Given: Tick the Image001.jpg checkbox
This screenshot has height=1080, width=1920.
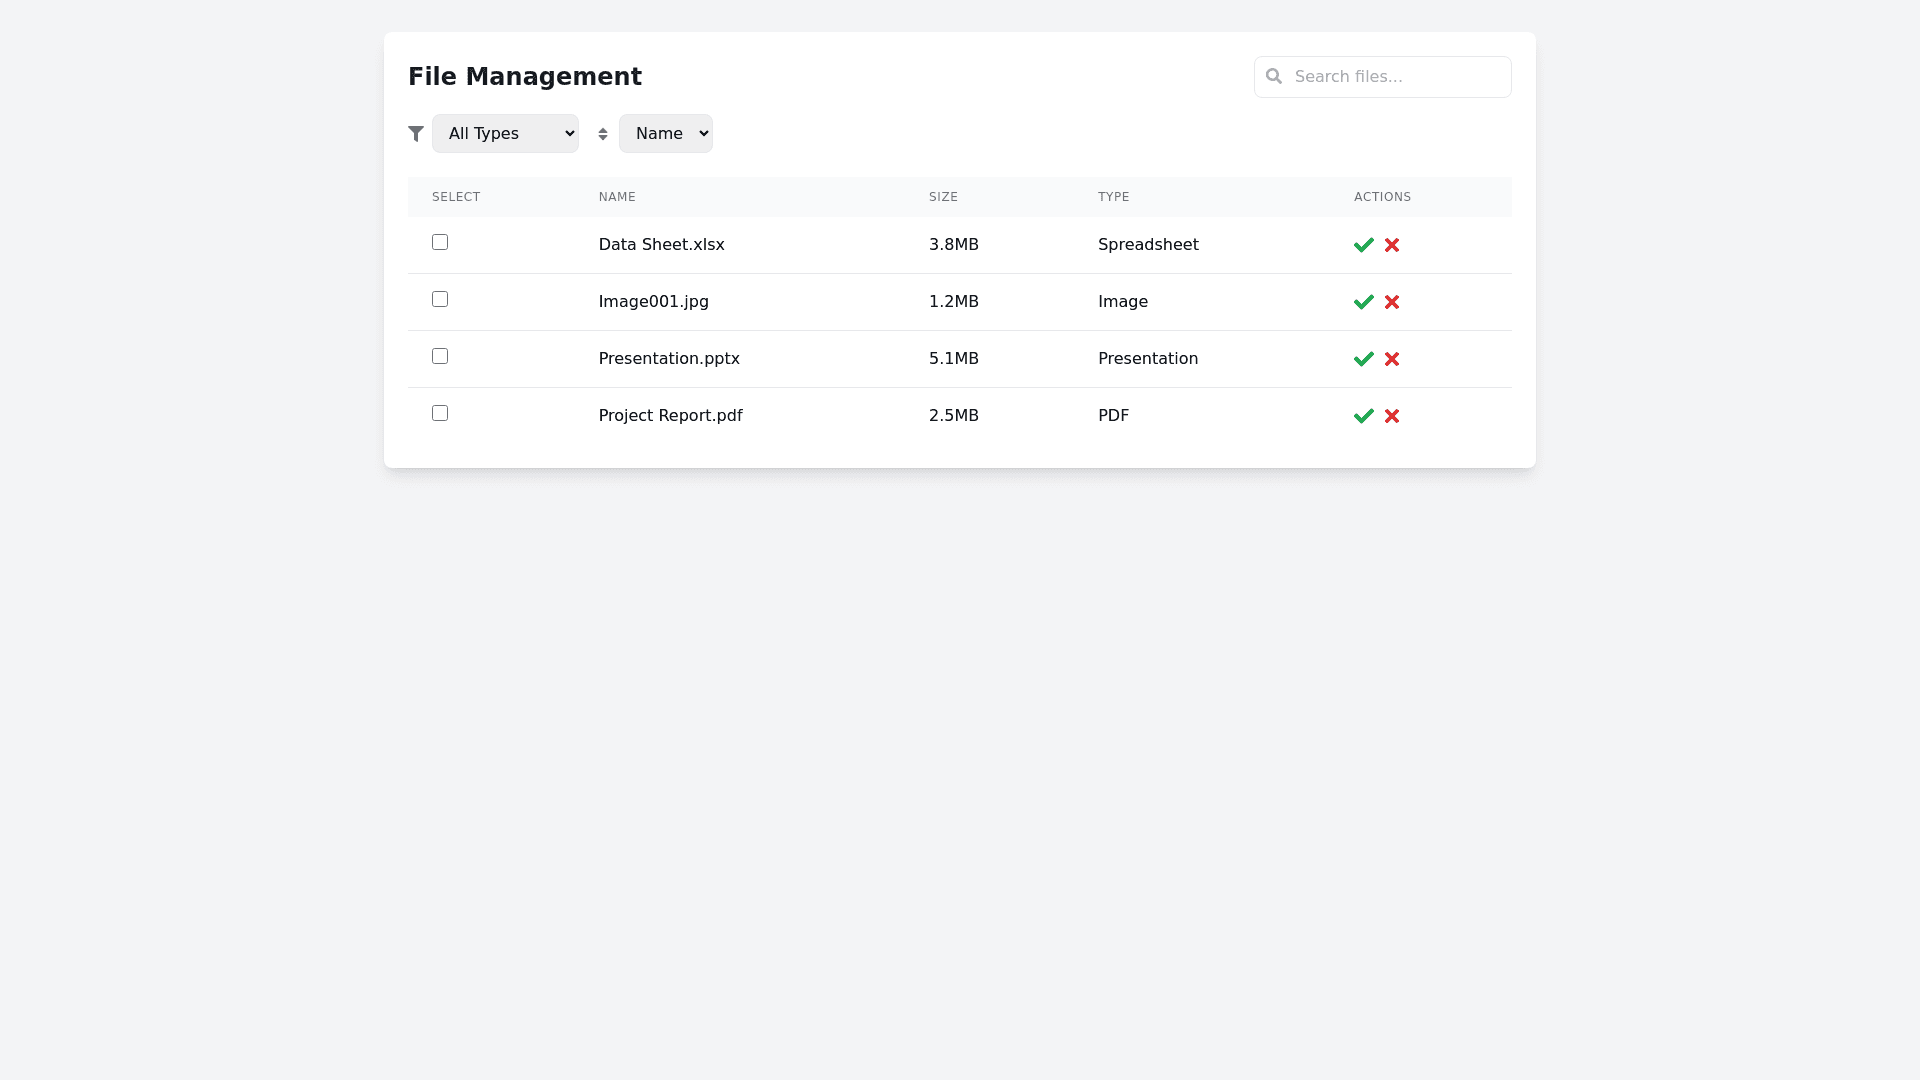Looking at the screenshot, I should tap(440, 299).
